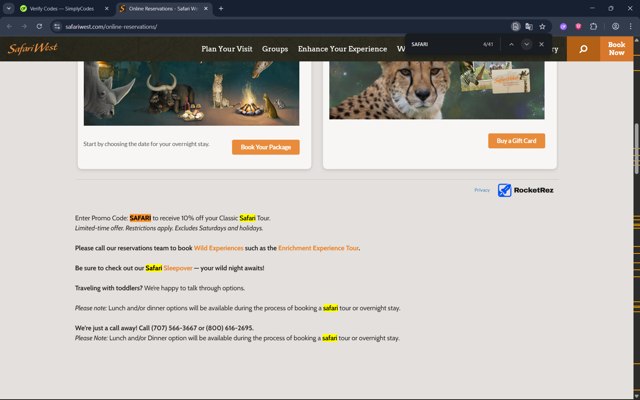Screen dimensions: 640x400
Task: Open the browser profile icon
Action: click(616, 27)
